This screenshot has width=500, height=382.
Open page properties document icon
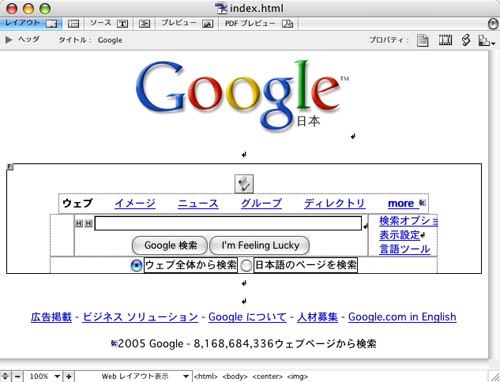coord(423,40)
